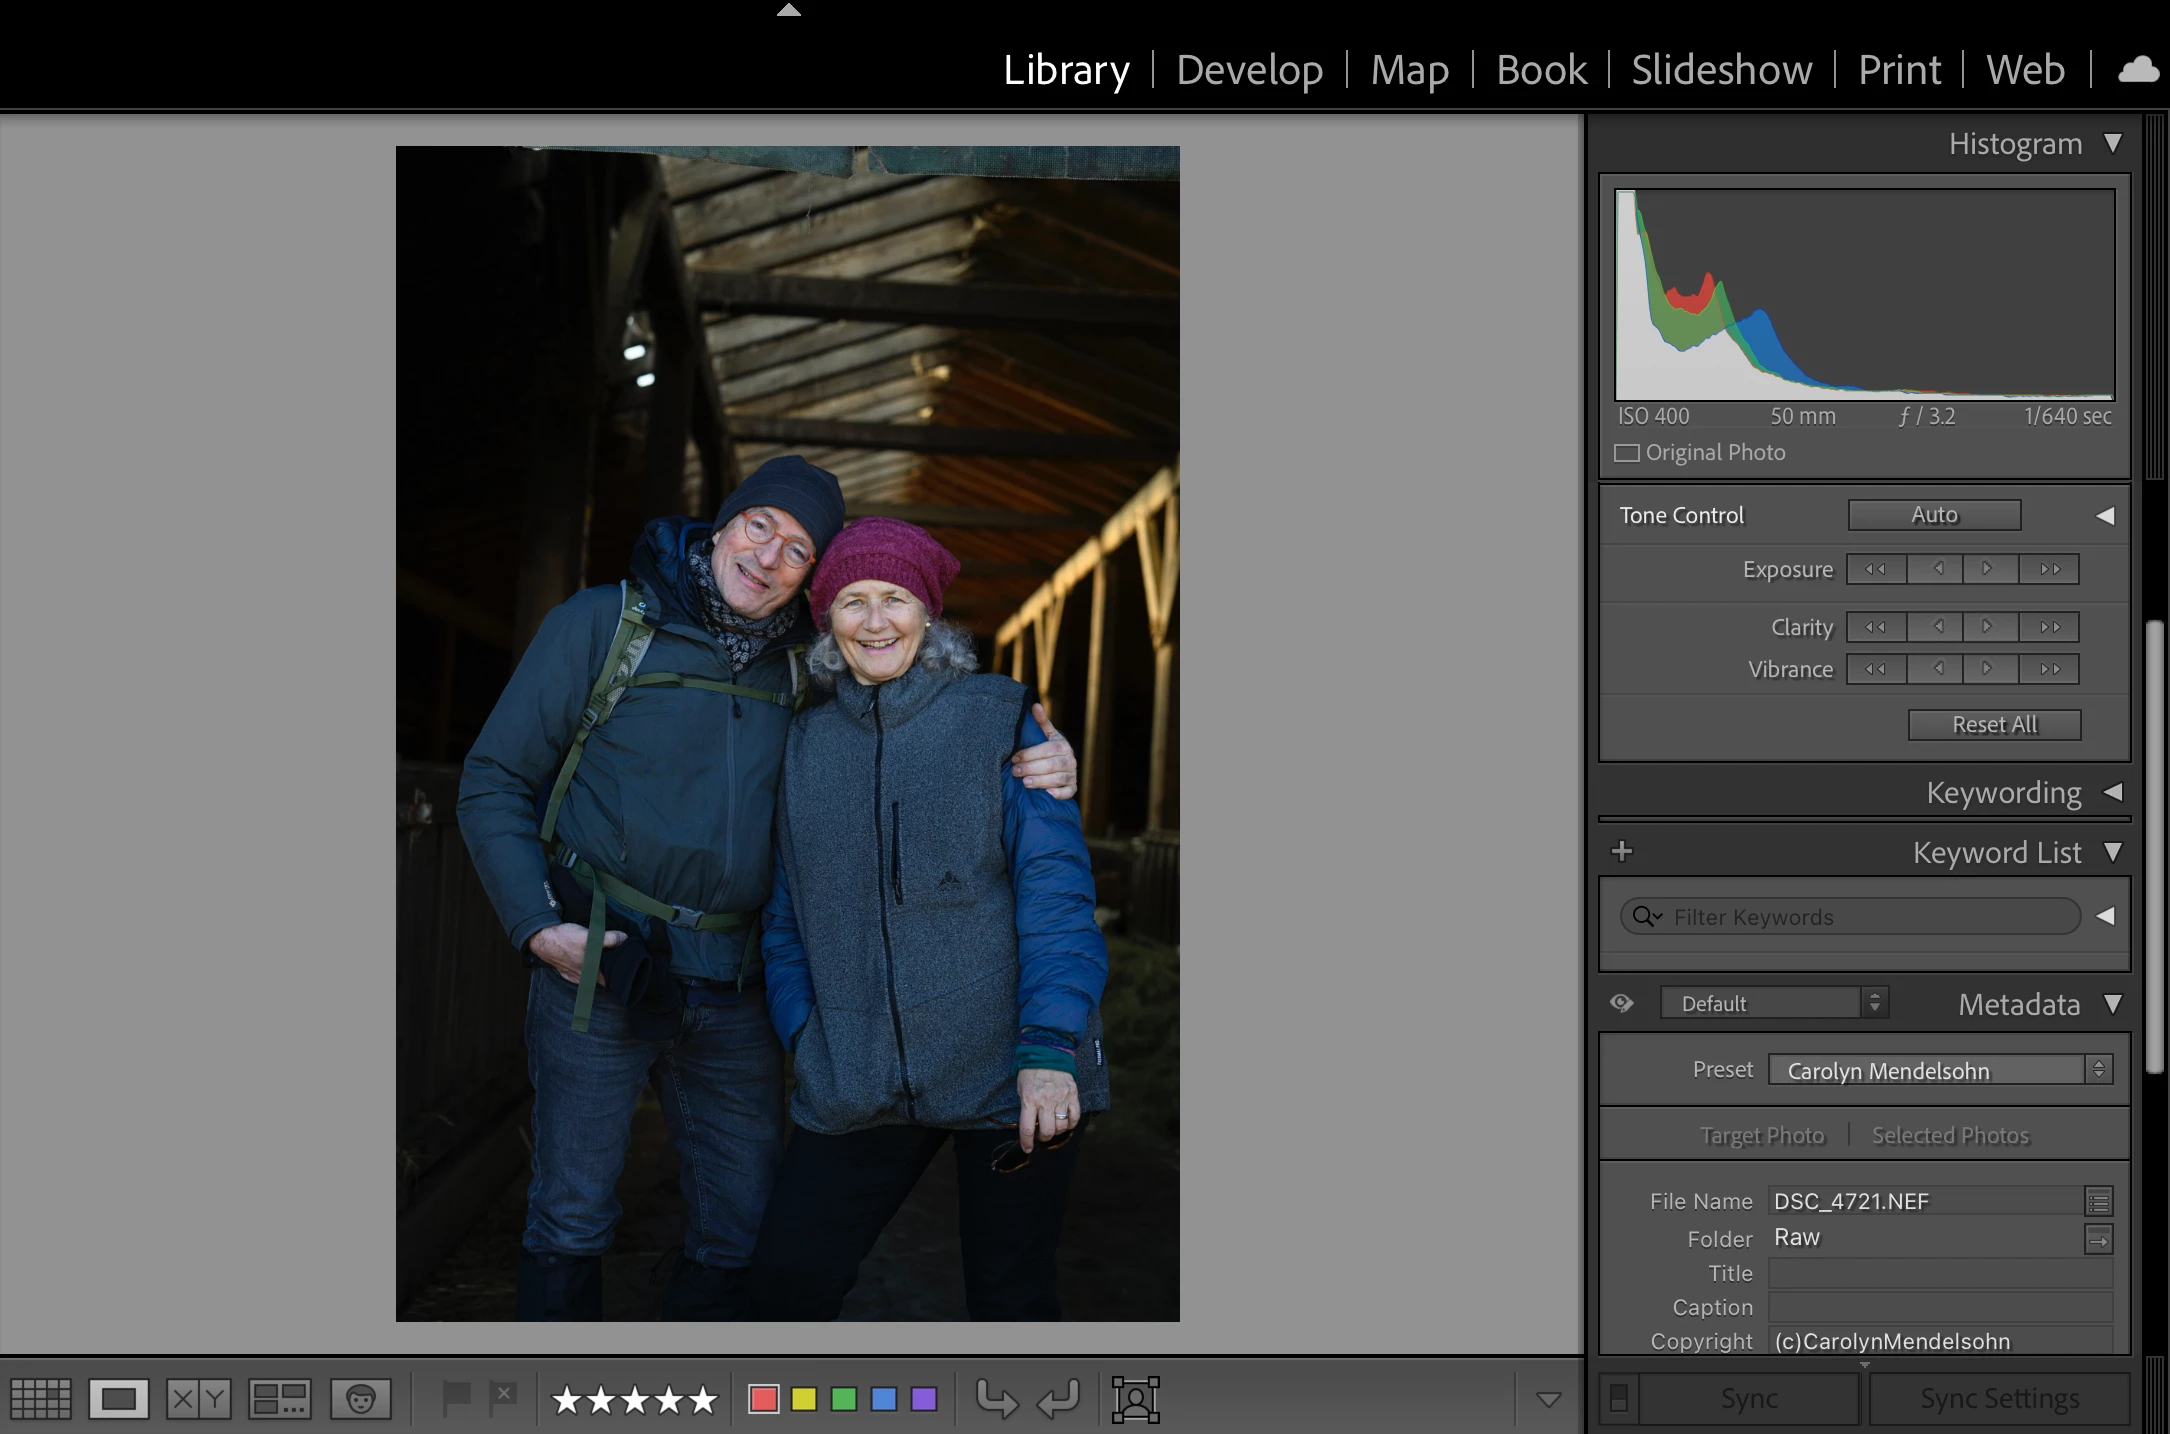Open Compare view (XY)
2170x1434 pixels.
(198, 1398)
